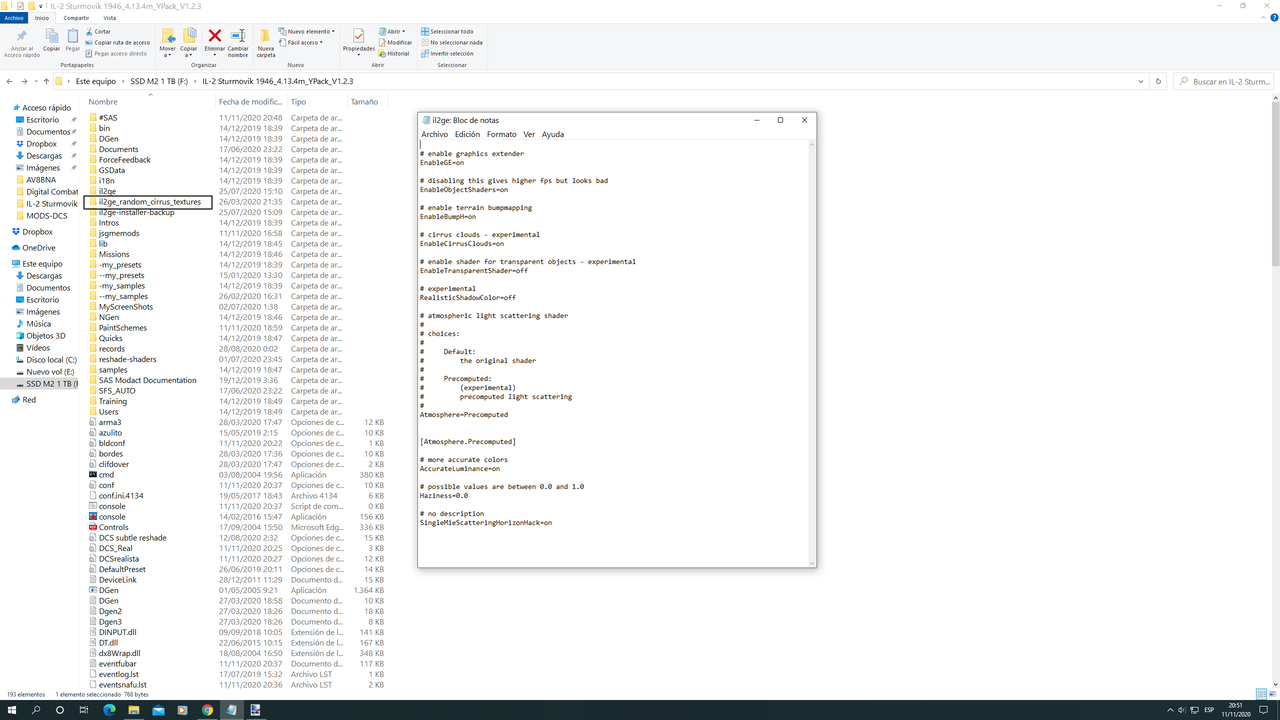
Task: Go back with the left arrow
Action: [x=10, y=81]
